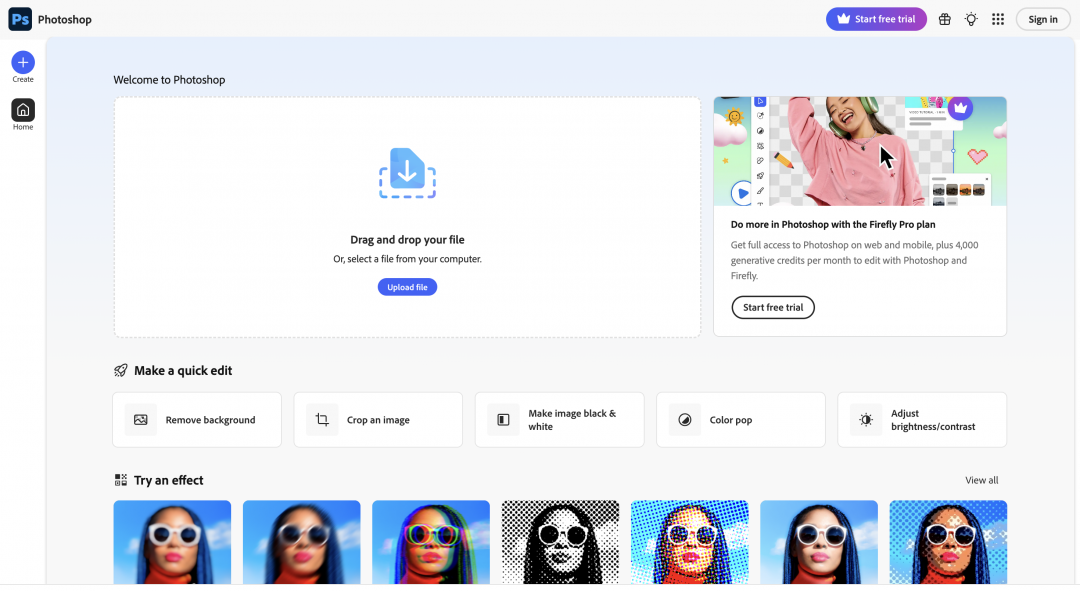
Task: Open Home from the left sidebar
Action: 23,111
